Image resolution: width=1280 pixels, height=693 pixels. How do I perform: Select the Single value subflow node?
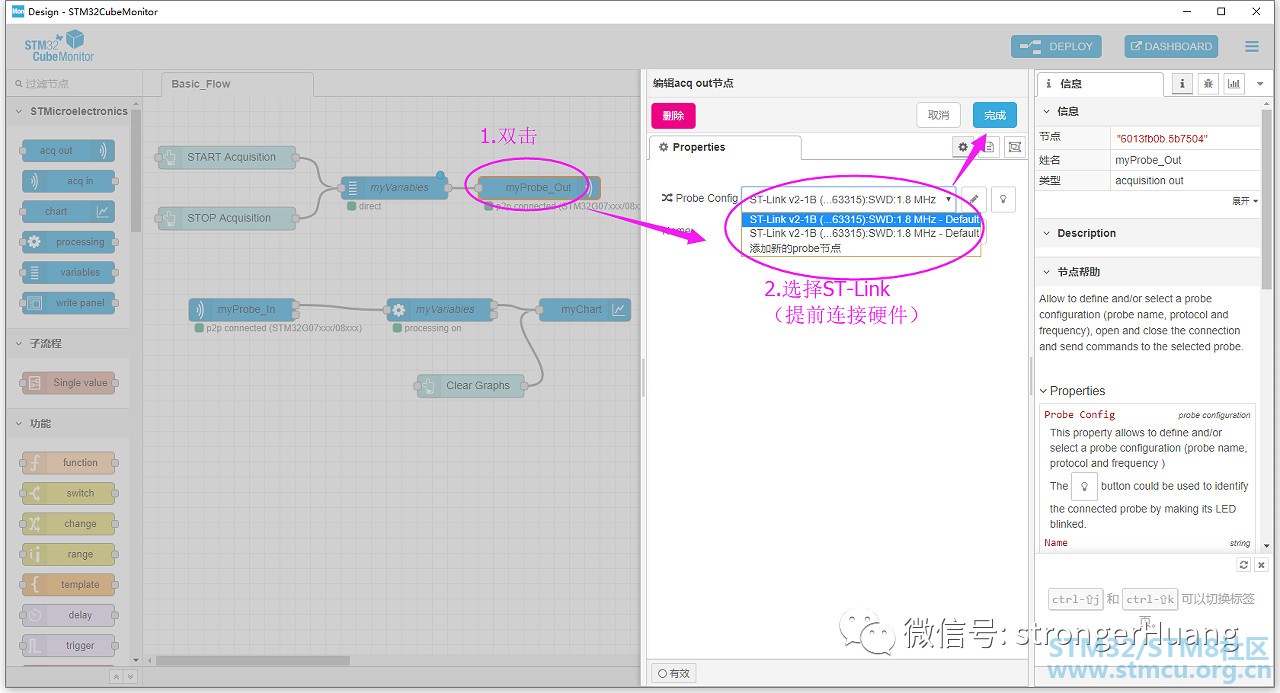pyautogui.click(x=68, y=382)
